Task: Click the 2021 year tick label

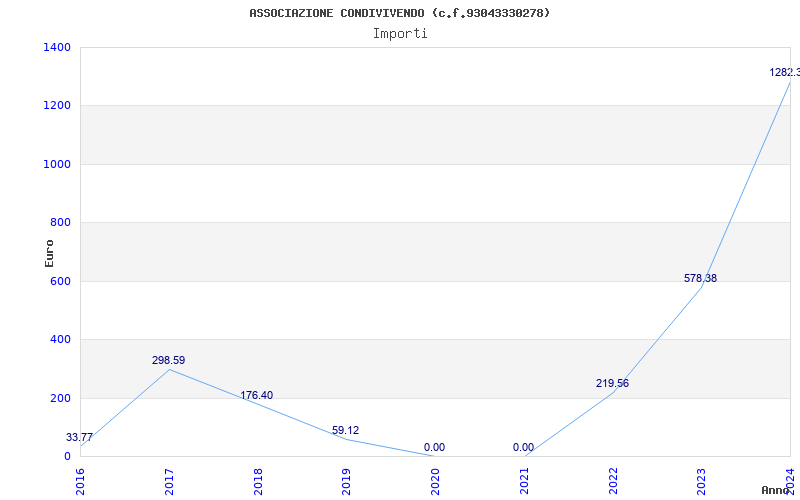Action: (524, 481)
